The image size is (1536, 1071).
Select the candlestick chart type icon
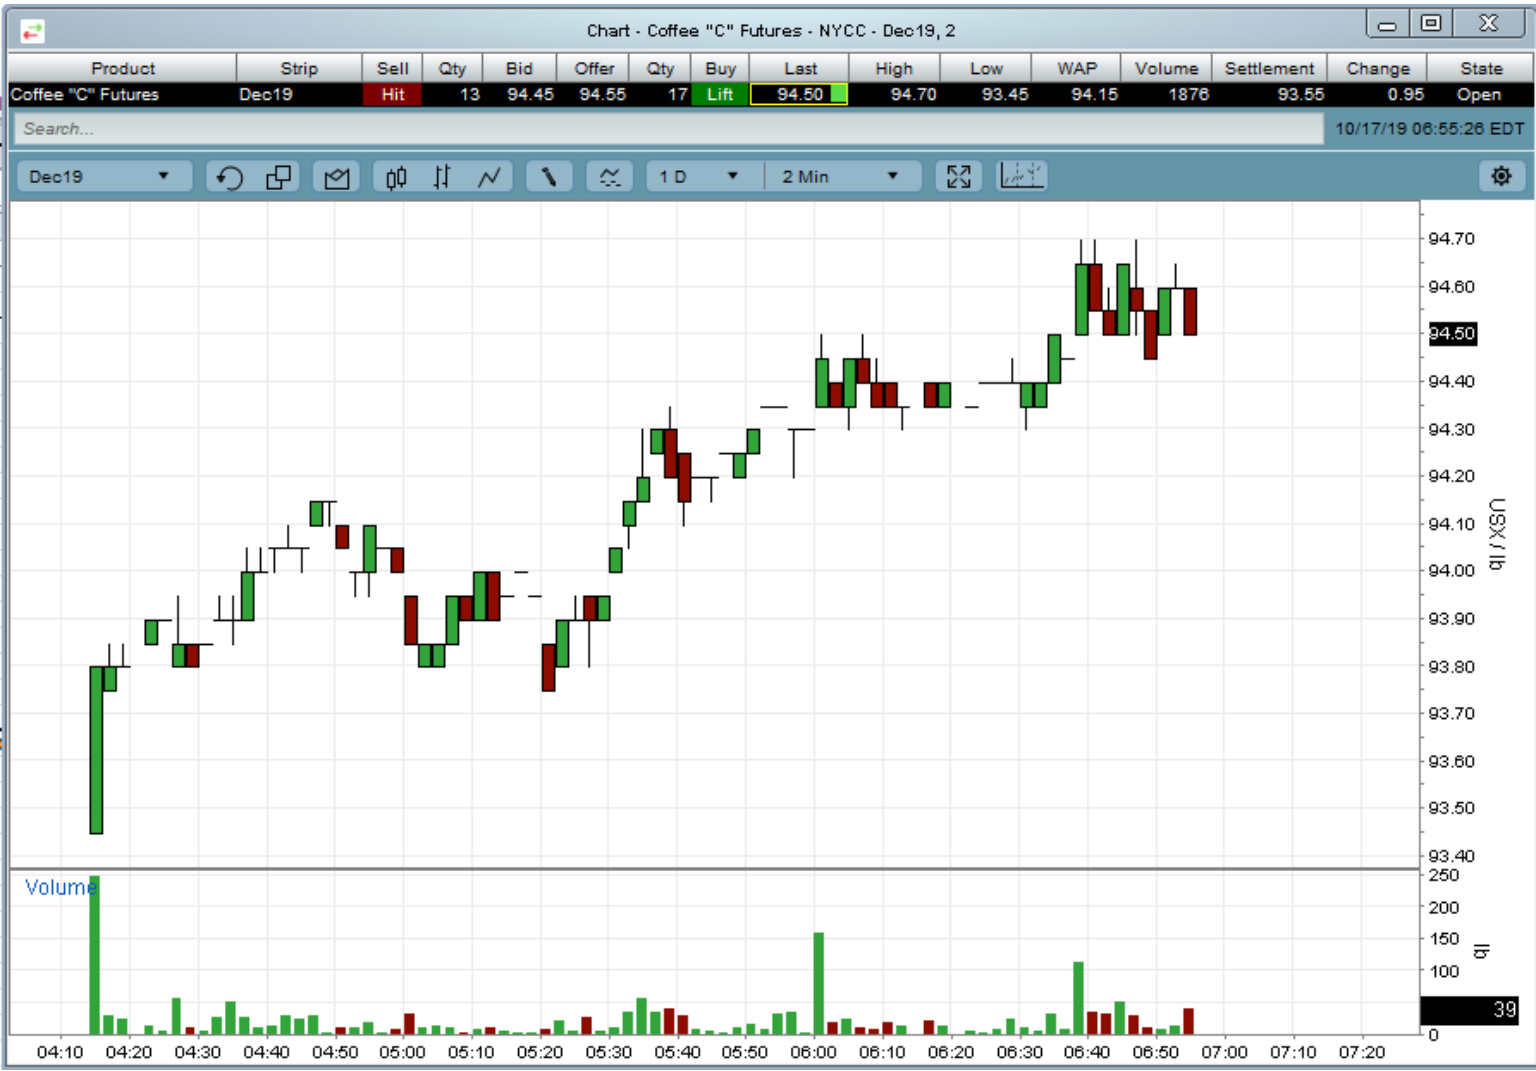click(396, 177)
